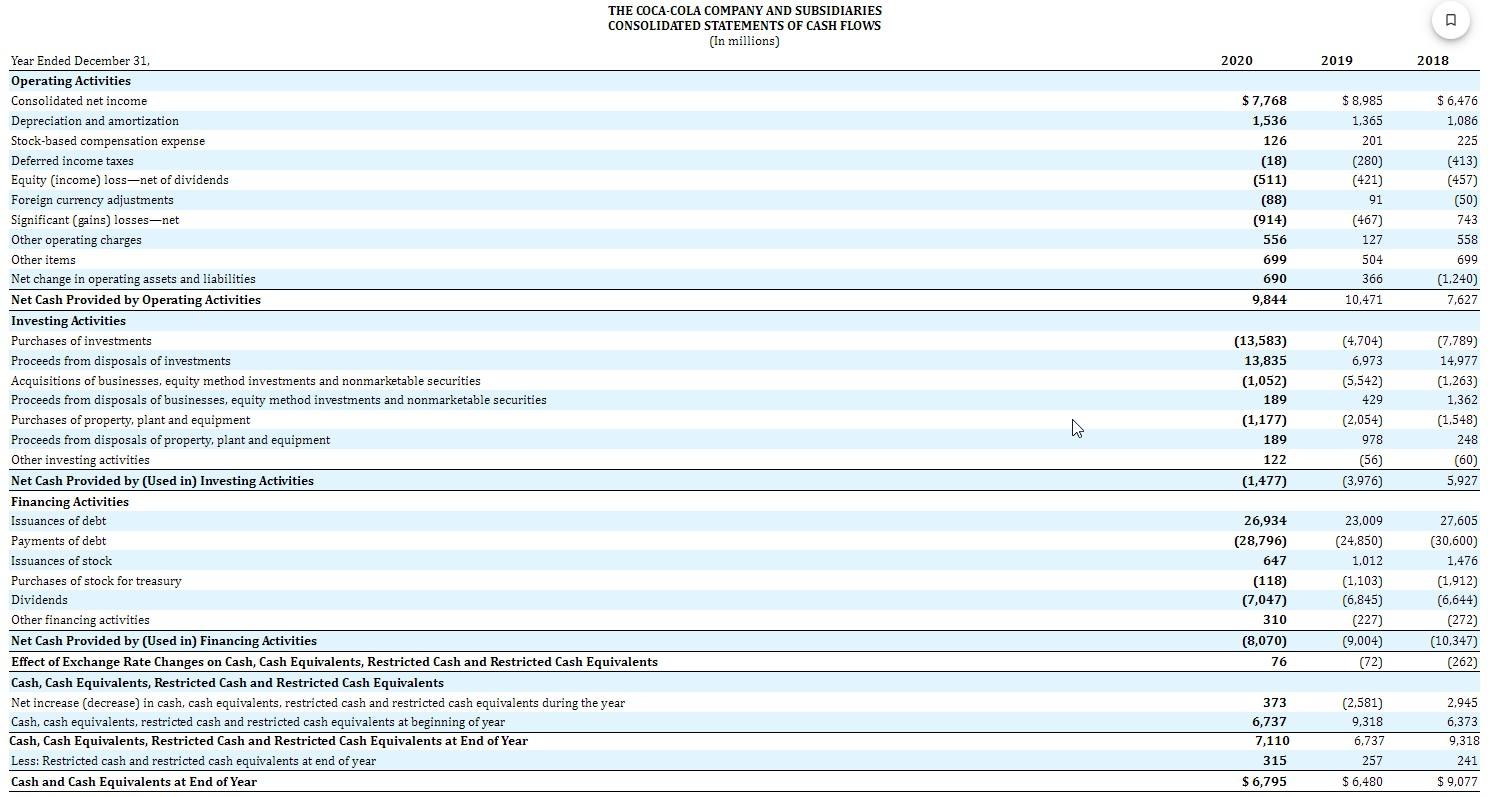Click the bookmark icon in top-right corner
The width and height of the screenshot is (1488, 797).
[1451, 19]
